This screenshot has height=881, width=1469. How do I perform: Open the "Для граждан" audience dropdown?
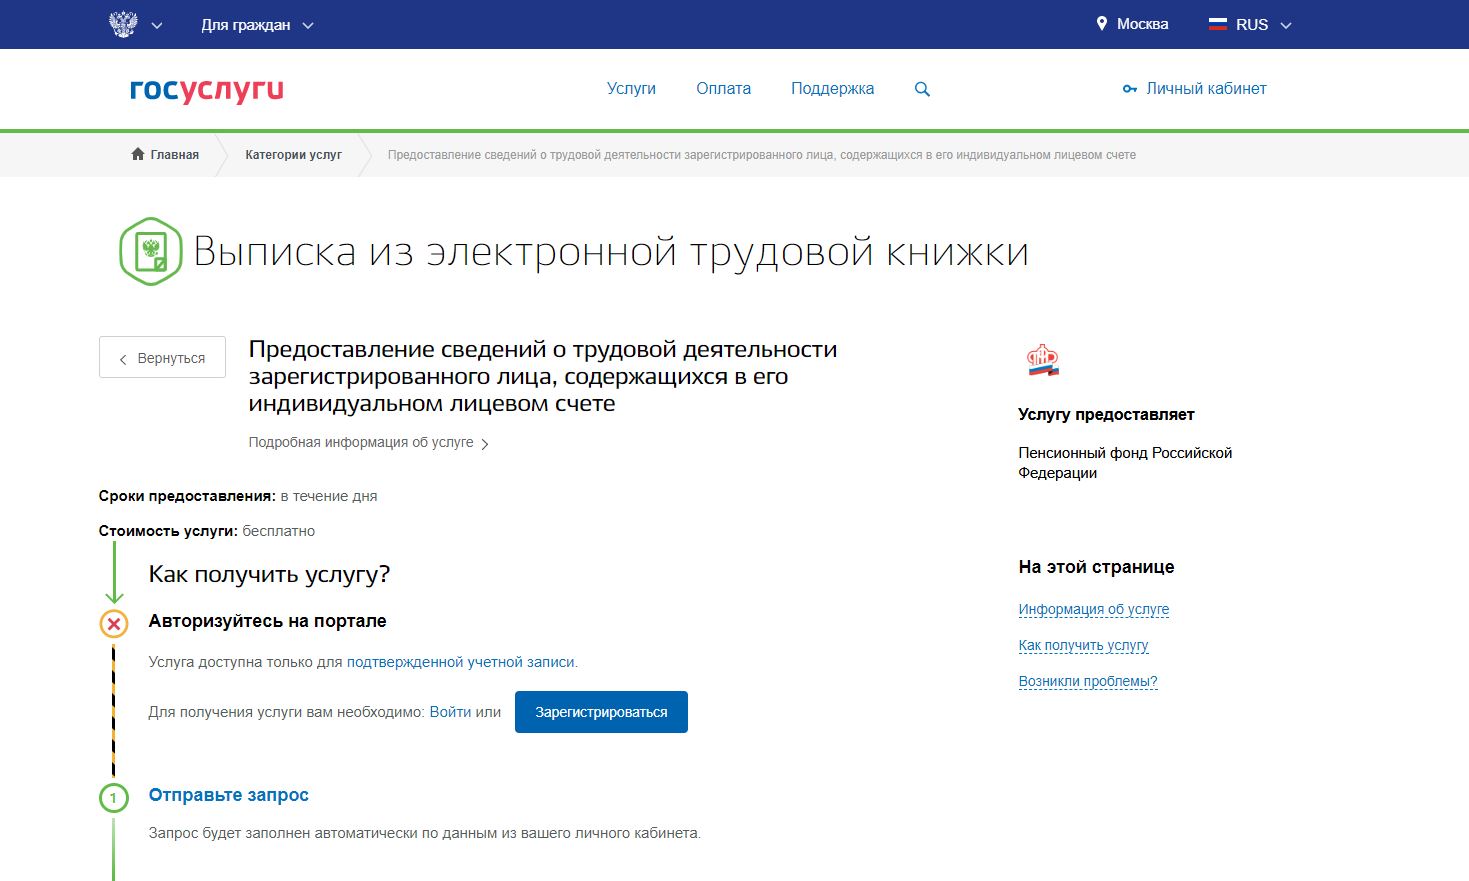(257, 25)
